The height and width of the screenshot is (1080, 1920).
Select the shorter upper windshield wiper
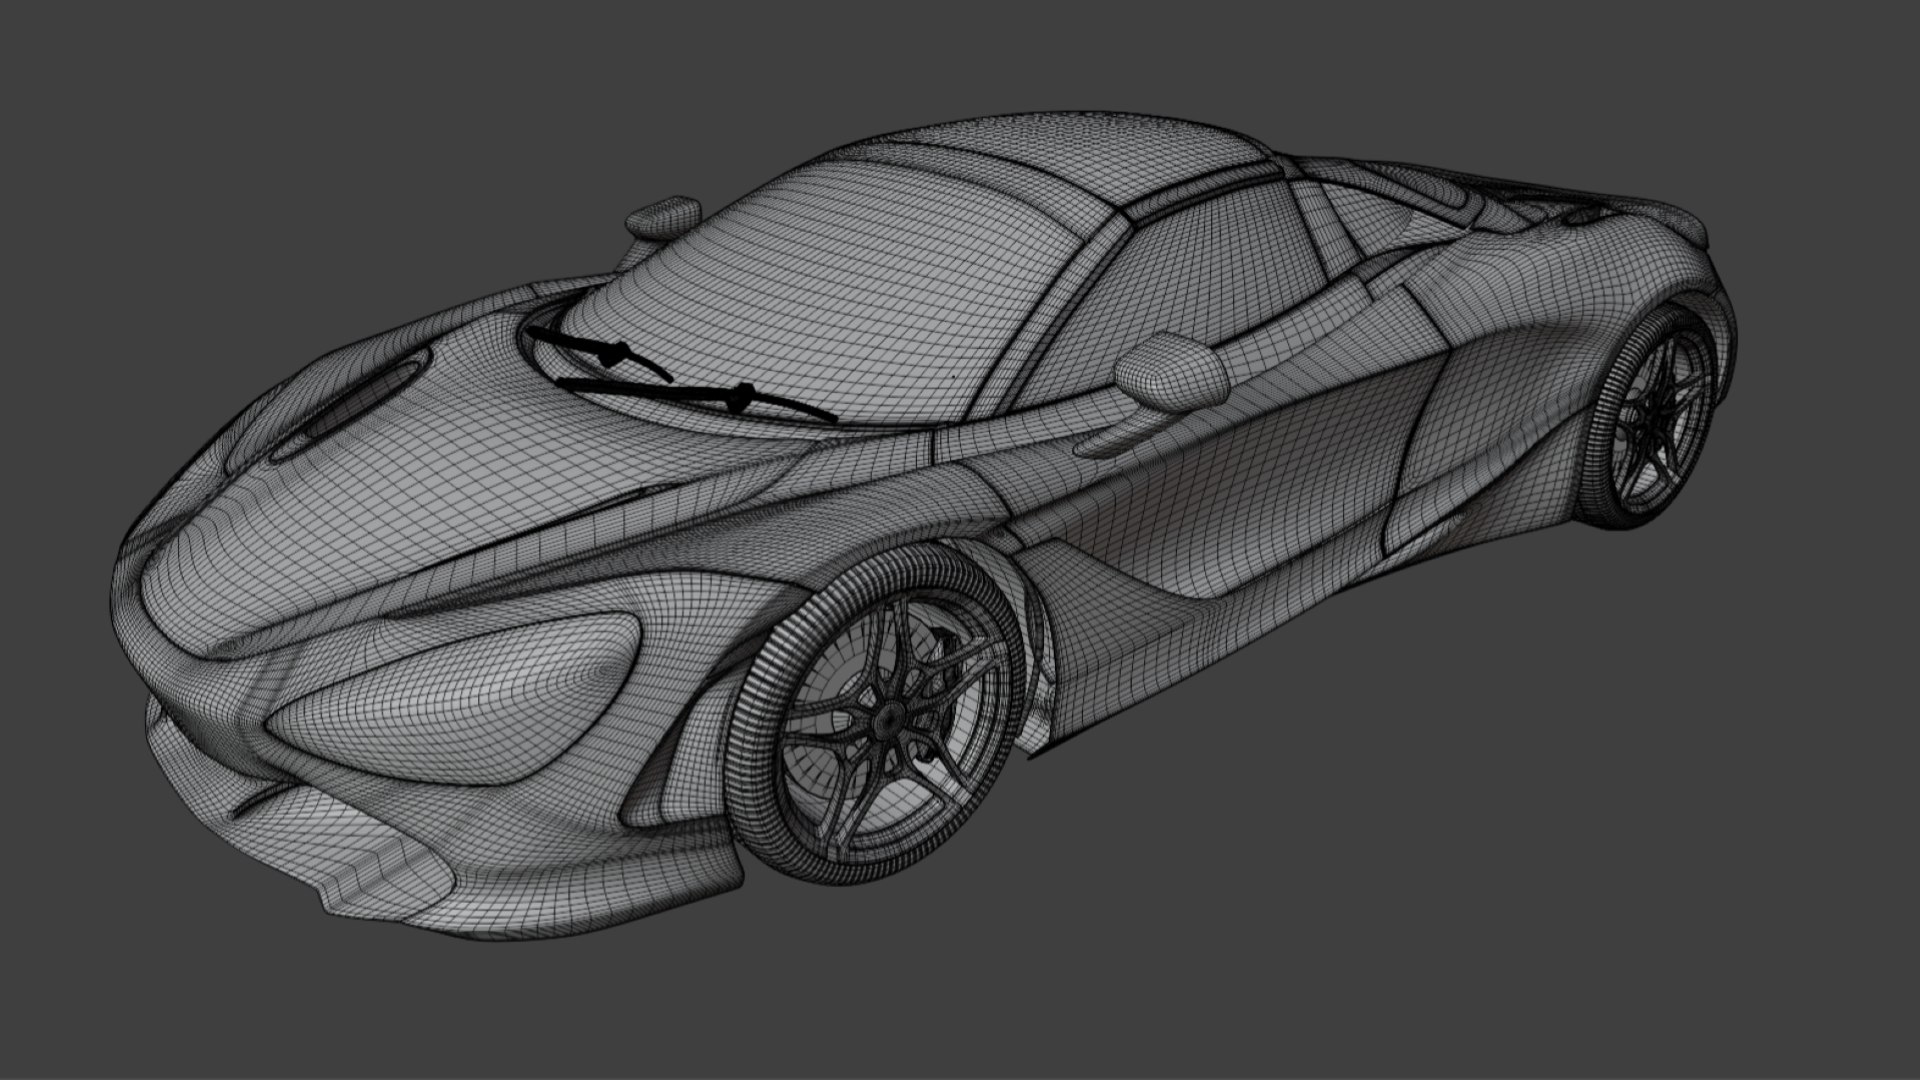(x=600, y=352)
